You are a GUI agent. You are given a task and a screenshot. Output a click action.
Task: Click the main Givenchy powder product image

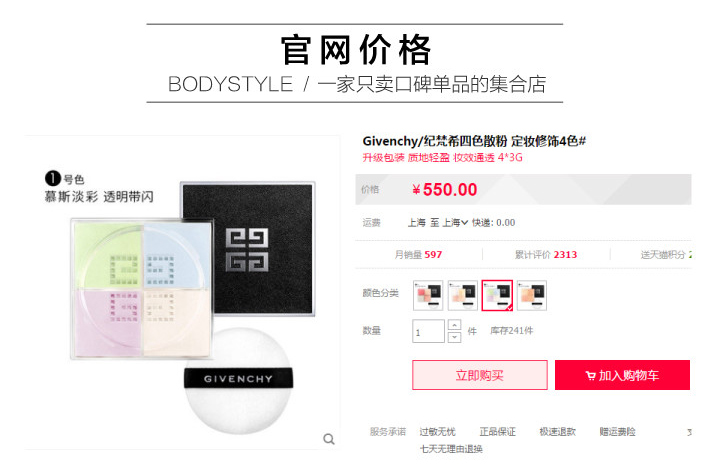tap(182, 293)
